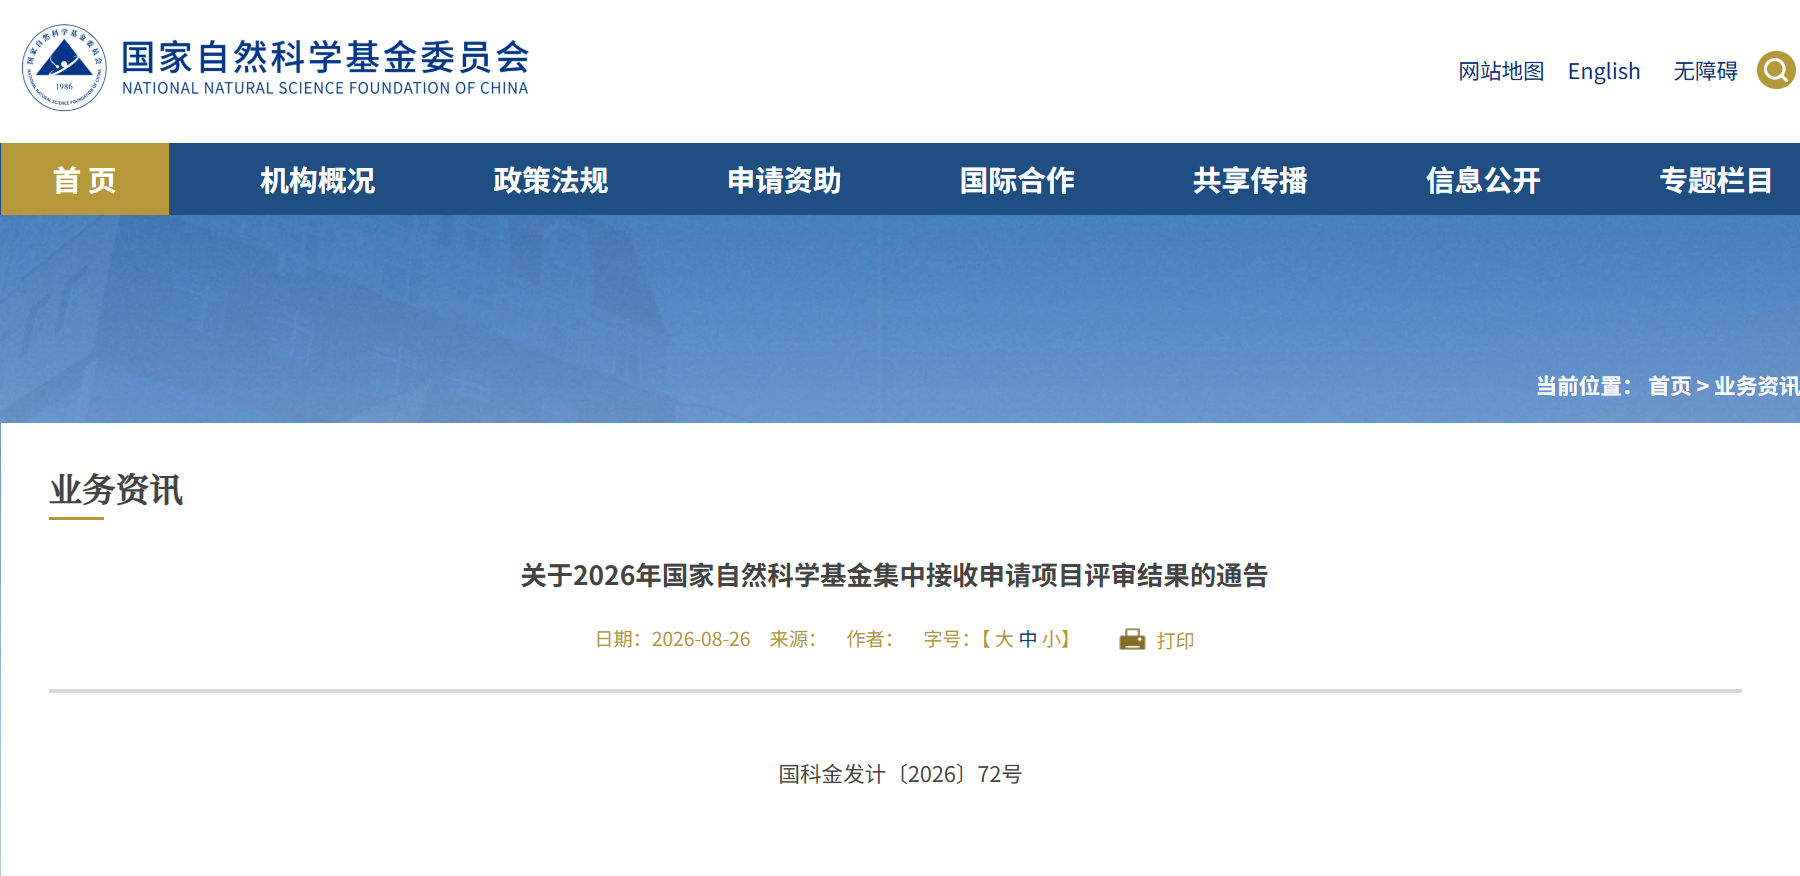Click 首页 in the breadcrumb trail

[x=1670, y=386]
